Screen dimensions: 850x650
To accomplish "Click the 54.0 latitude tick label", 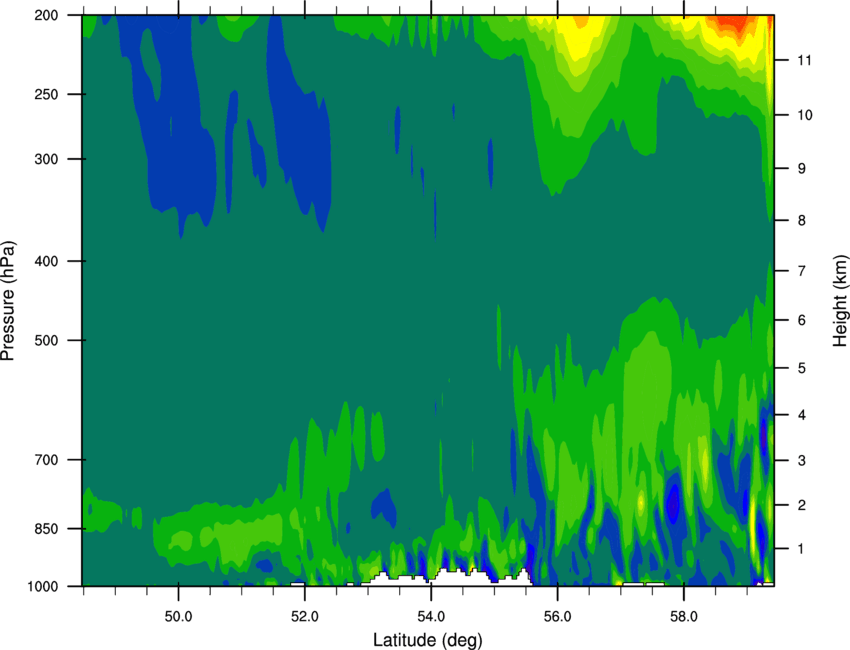I will 431,617.
